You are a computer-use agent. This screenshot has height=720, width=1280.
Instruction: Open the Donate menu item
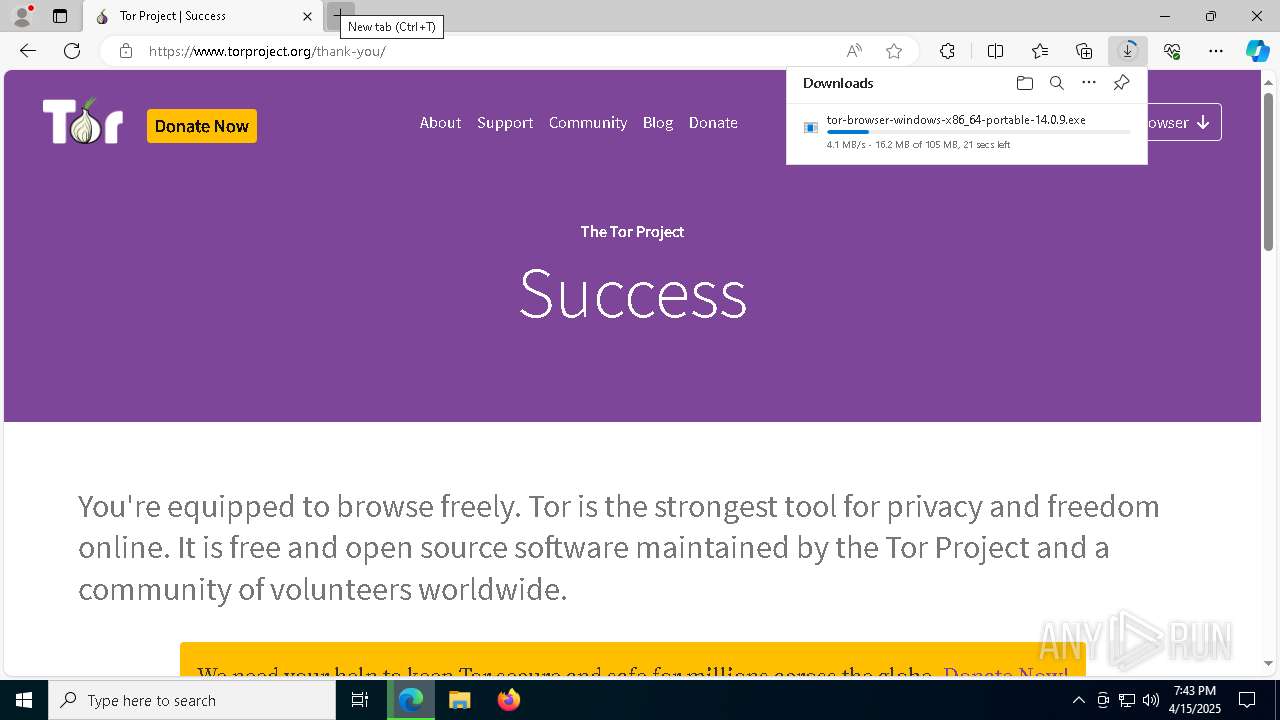[x=713, y=122]
